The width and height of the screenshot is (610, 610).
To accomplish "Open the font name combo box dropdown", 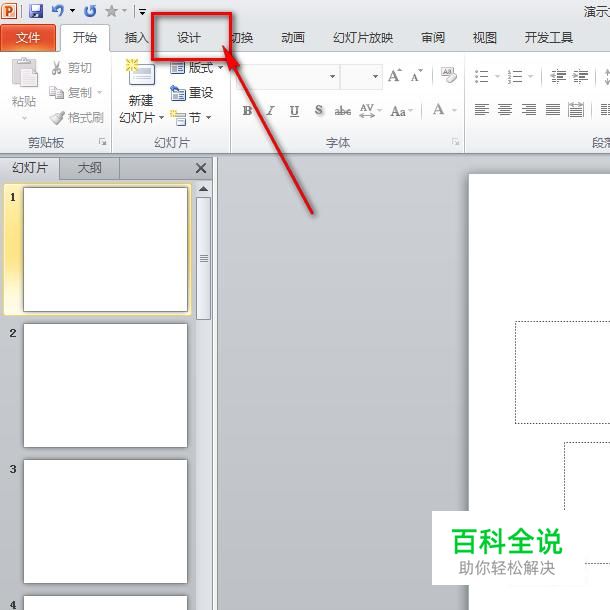I will tap(332, 76).
